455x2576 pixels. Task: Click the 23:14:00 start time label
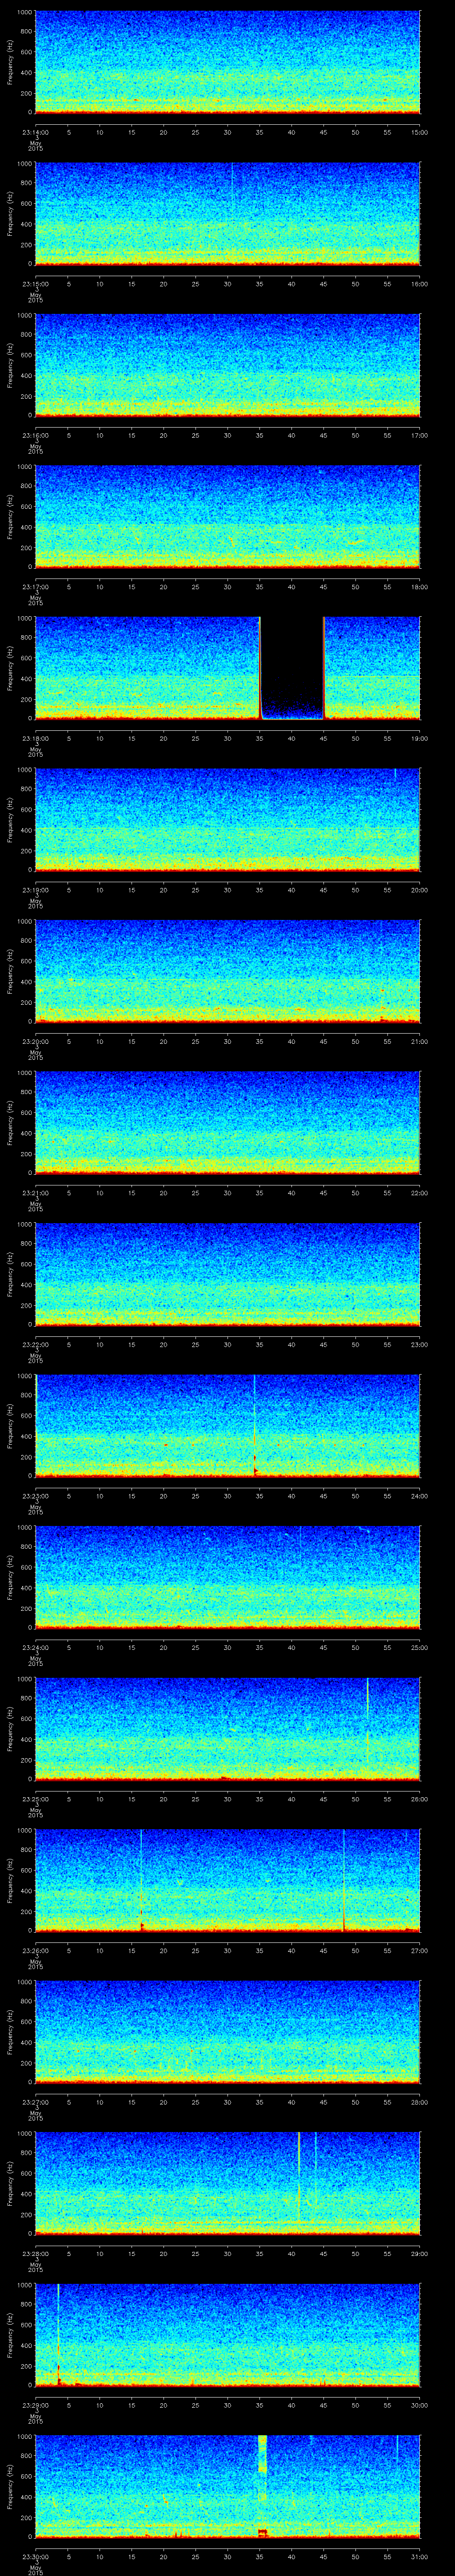(x=35, y=132)
